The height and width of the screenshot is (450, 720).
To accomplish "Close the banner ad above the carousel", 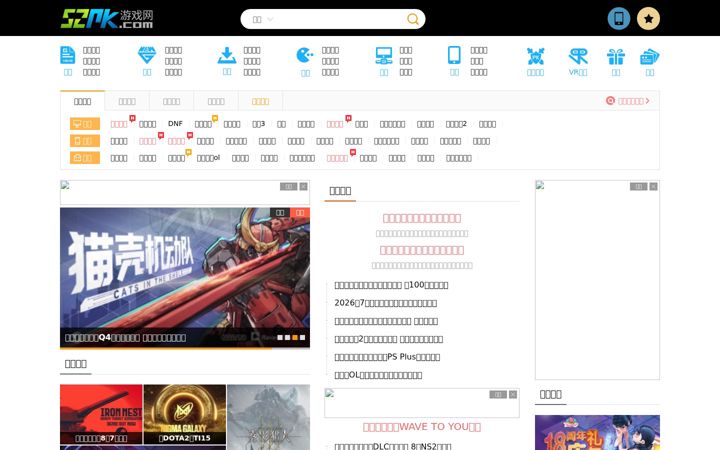I will click(x=304, y=186).
